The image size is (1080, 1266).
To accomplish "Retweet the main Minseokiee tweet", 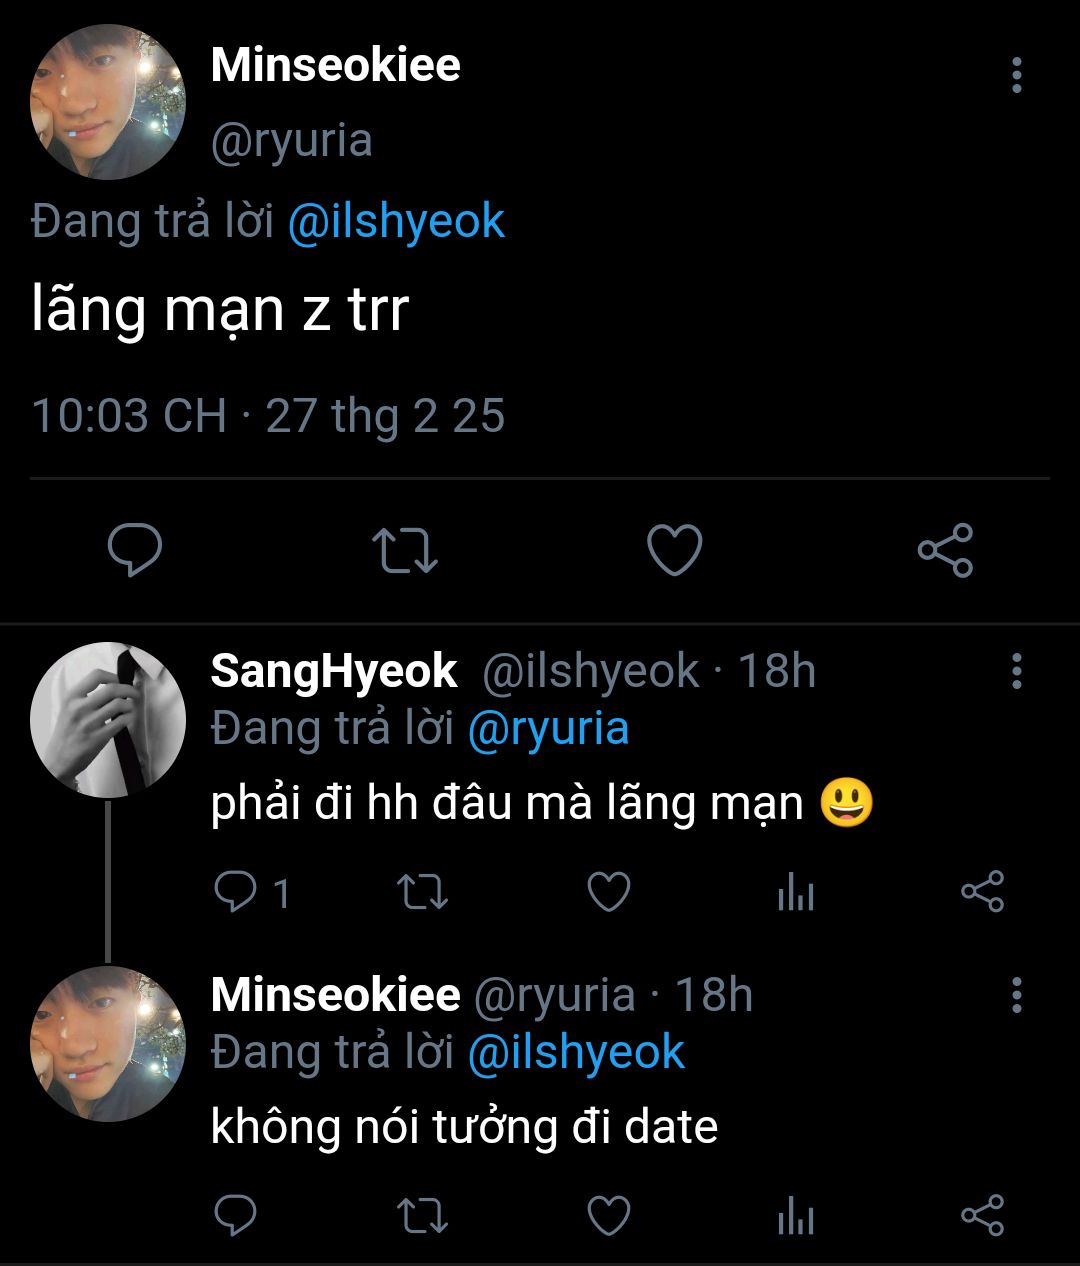I will point(404,550).
